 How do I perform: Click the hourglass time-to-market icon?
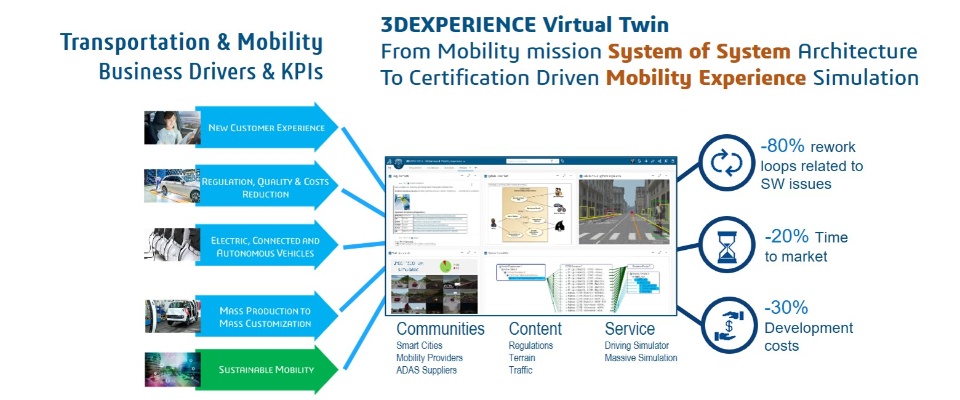click(726, 245)
